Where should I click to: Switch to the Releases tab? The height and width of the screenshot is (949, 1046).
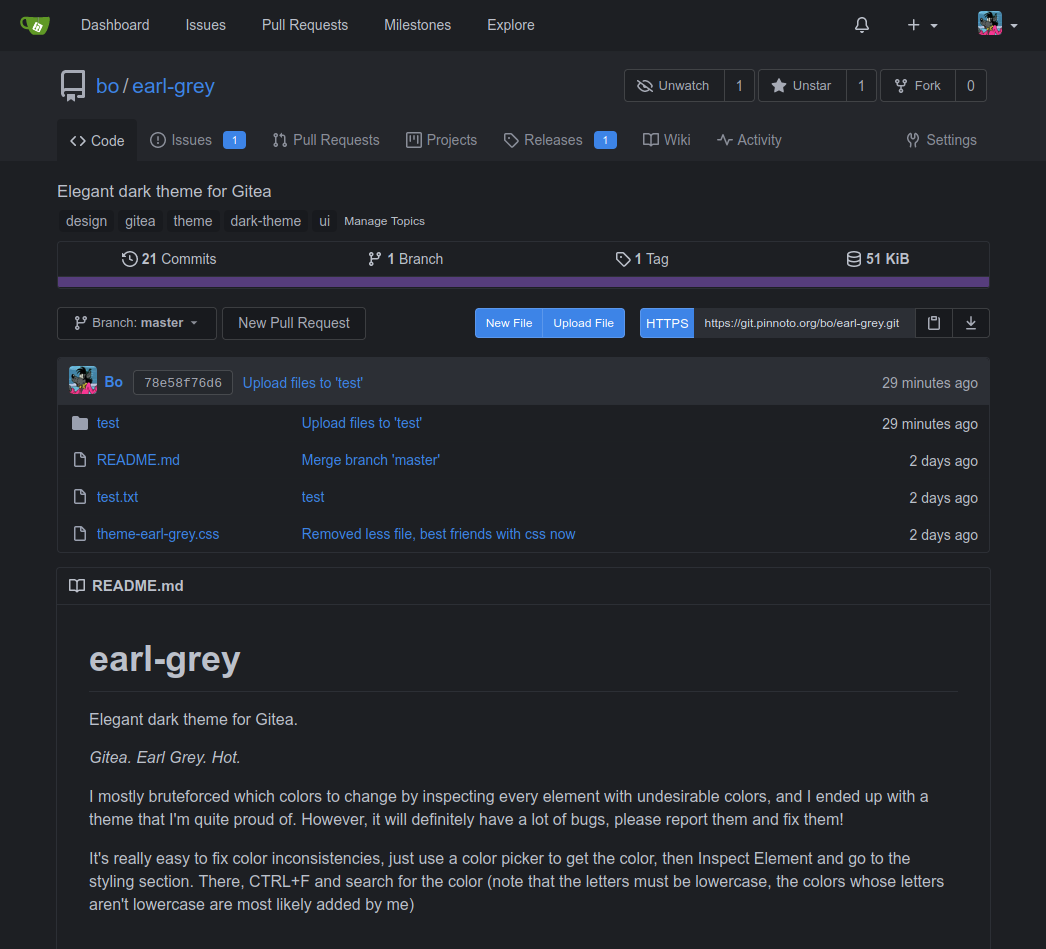click(560, 140)
